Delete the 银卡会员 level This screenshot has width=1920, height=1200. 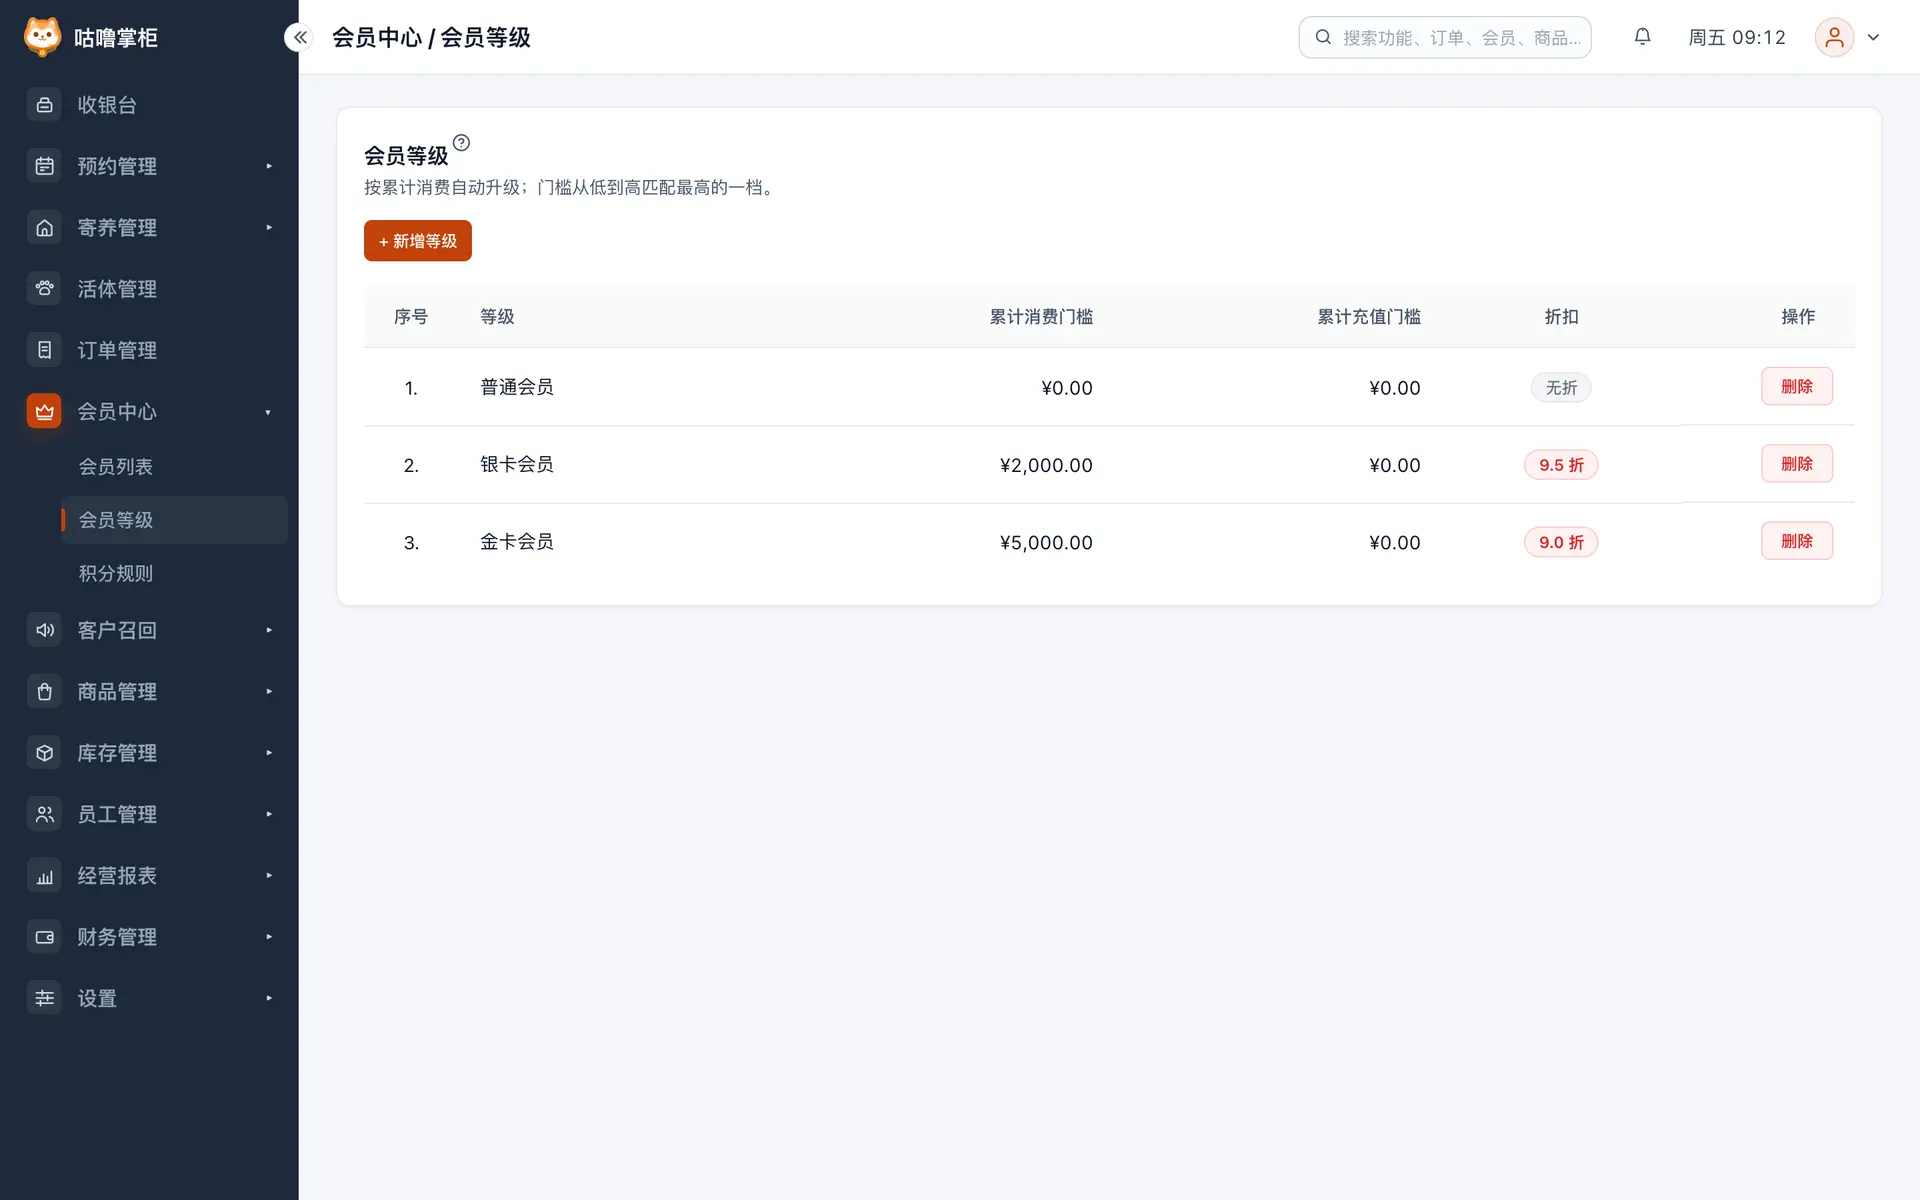1796,464
